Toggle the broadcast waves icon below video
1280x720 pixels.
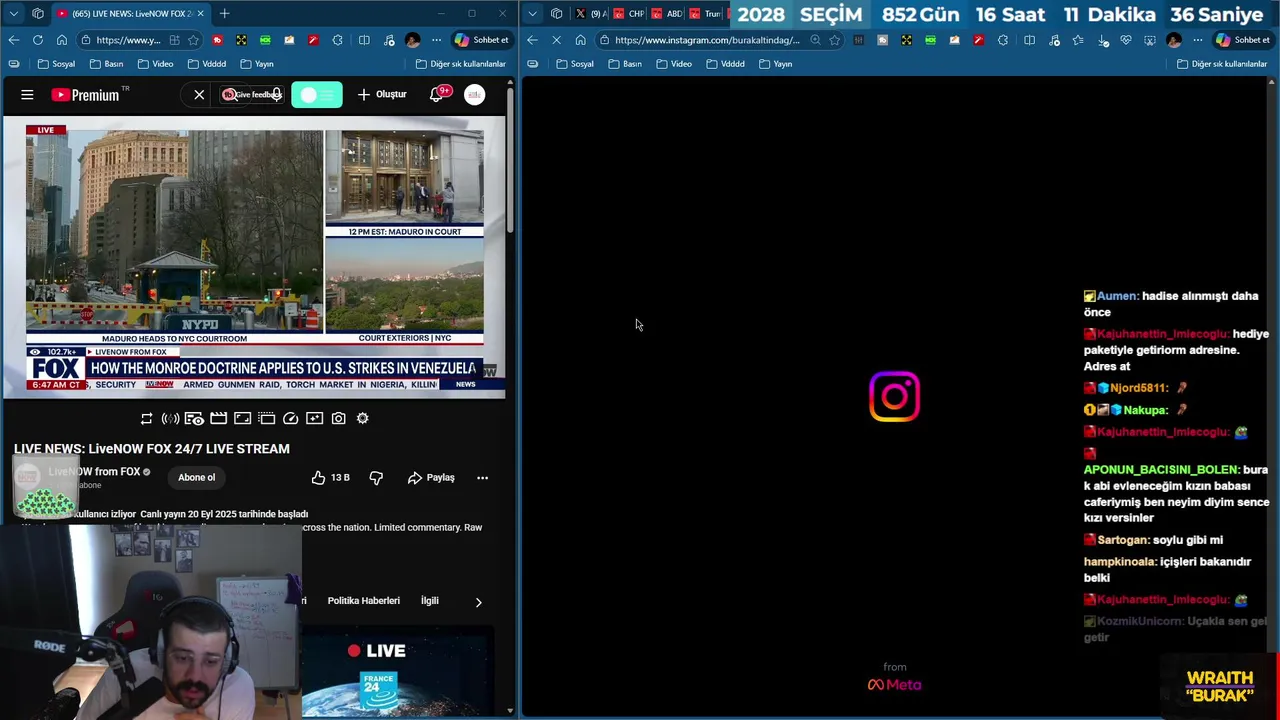(170, 418)
